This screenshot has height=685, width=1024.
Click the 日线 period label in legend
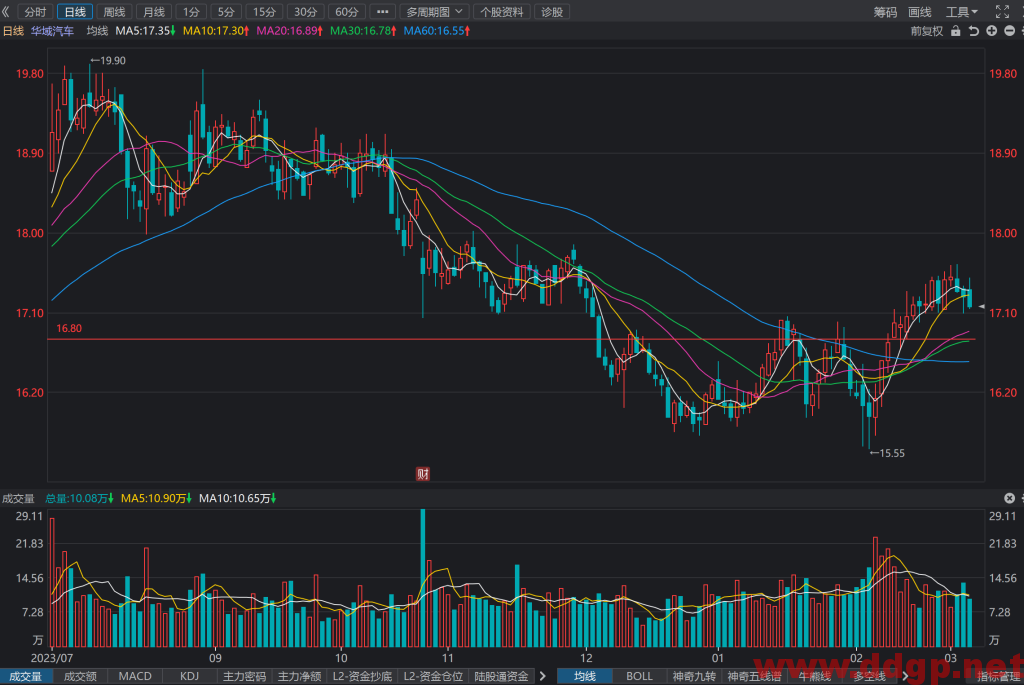tap(13, 31)
